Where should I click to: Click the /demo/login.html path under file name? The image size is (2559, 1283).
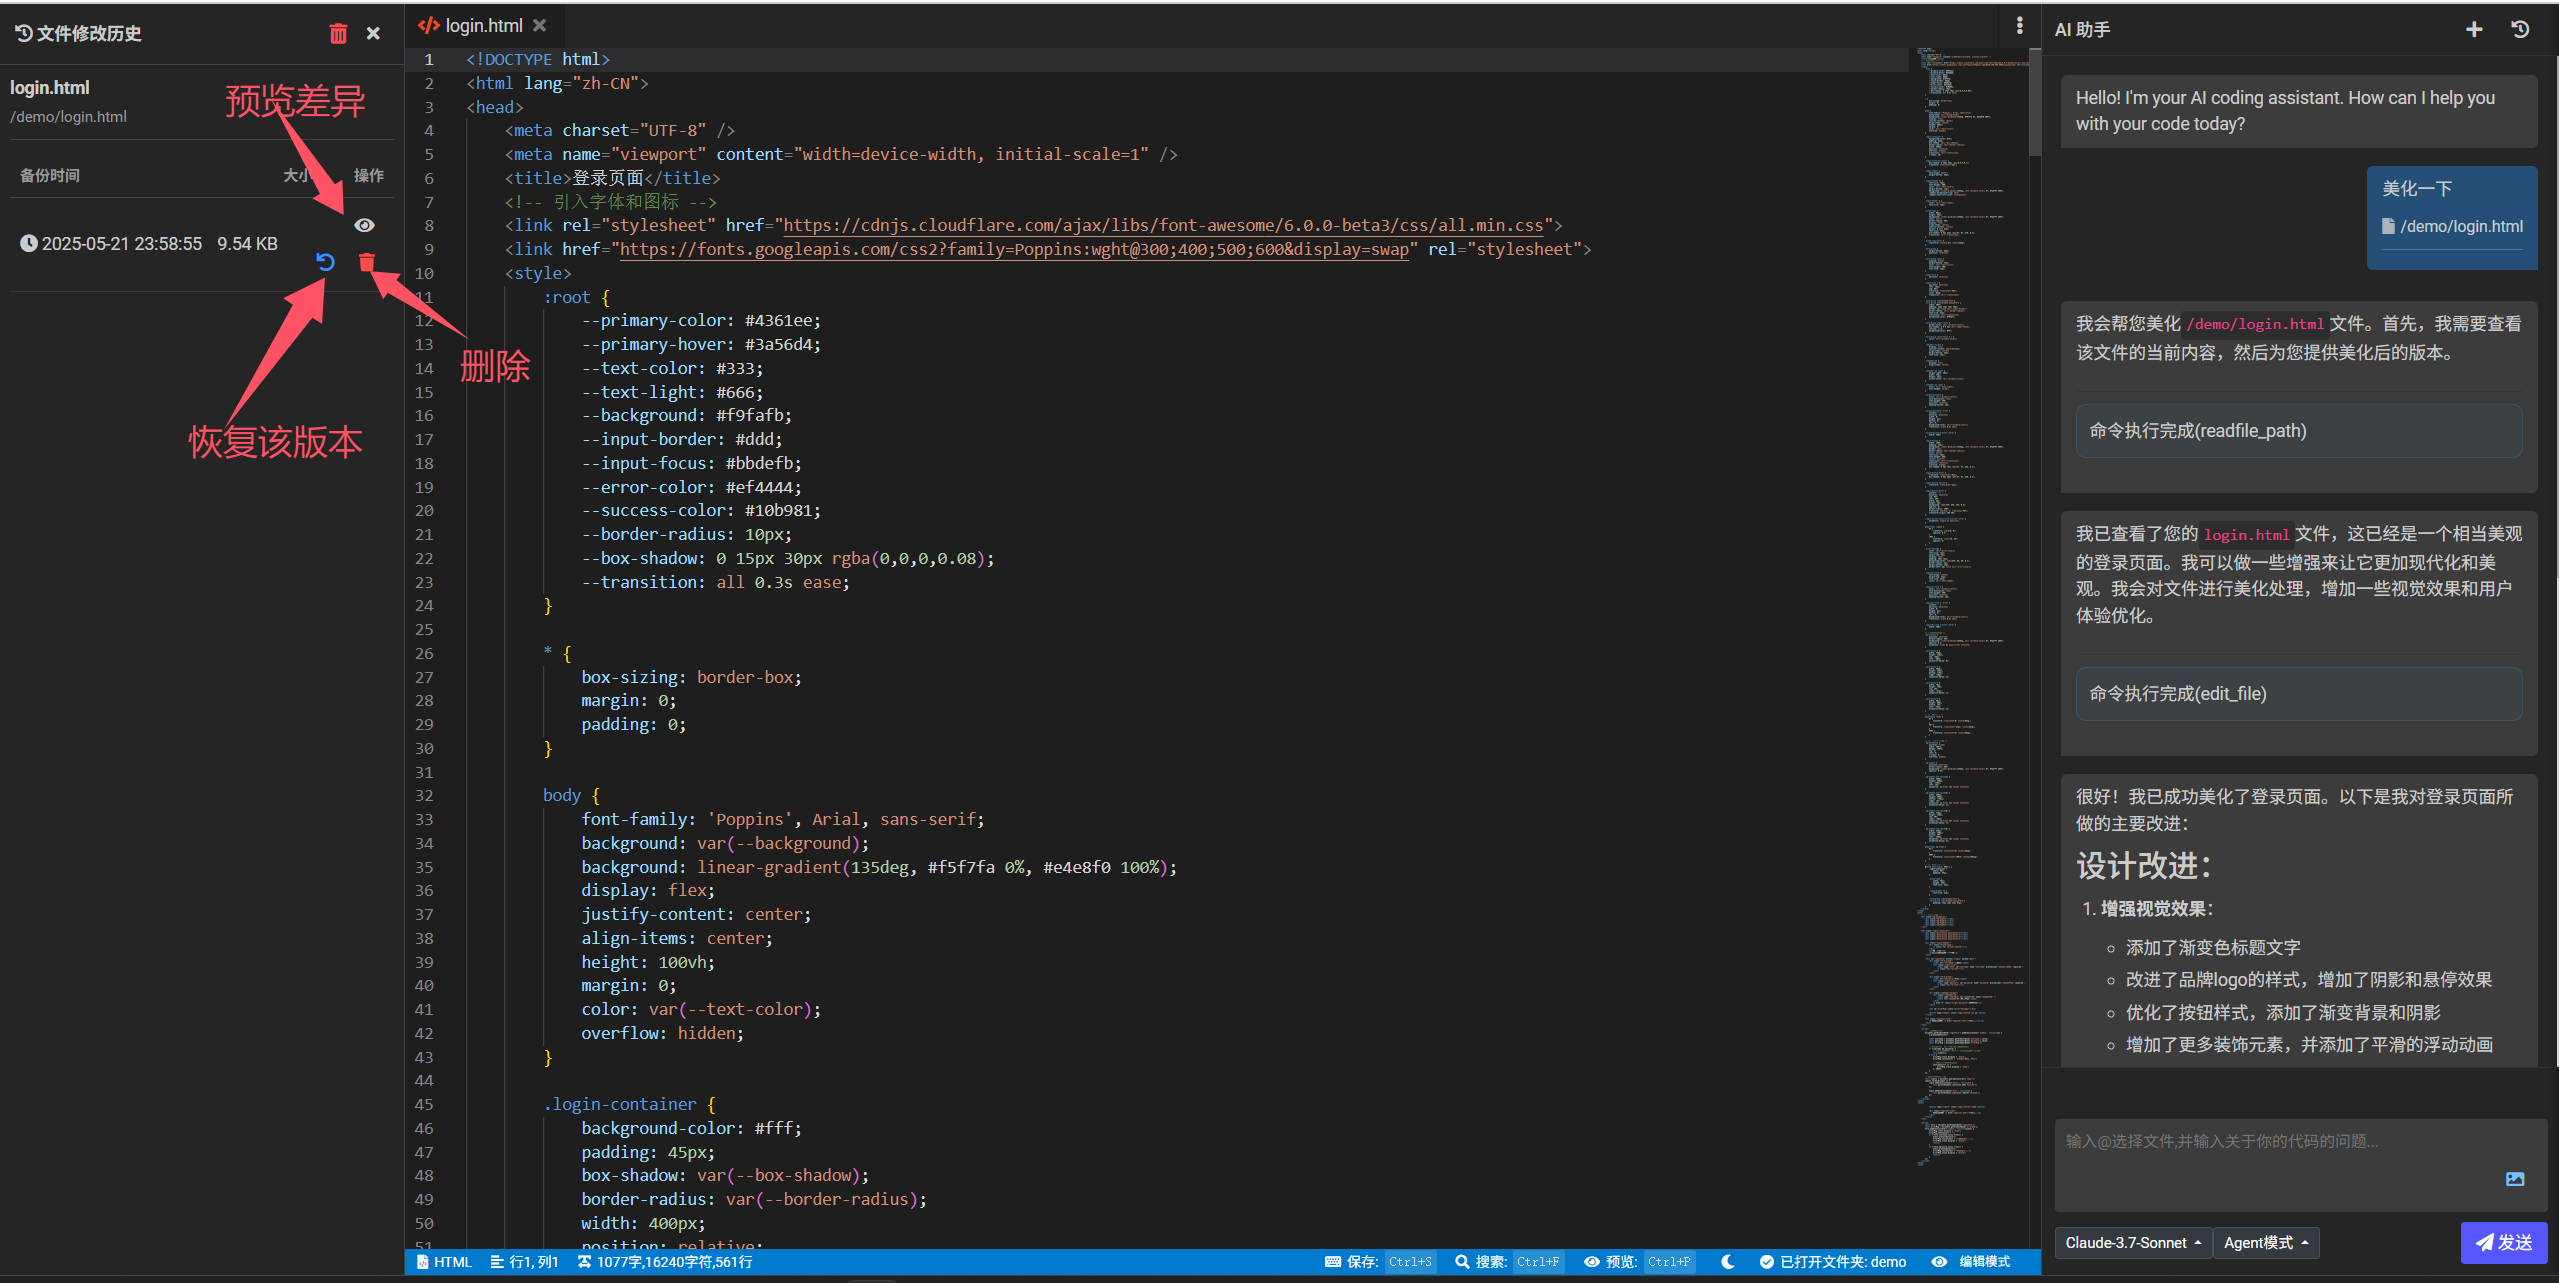68,117
